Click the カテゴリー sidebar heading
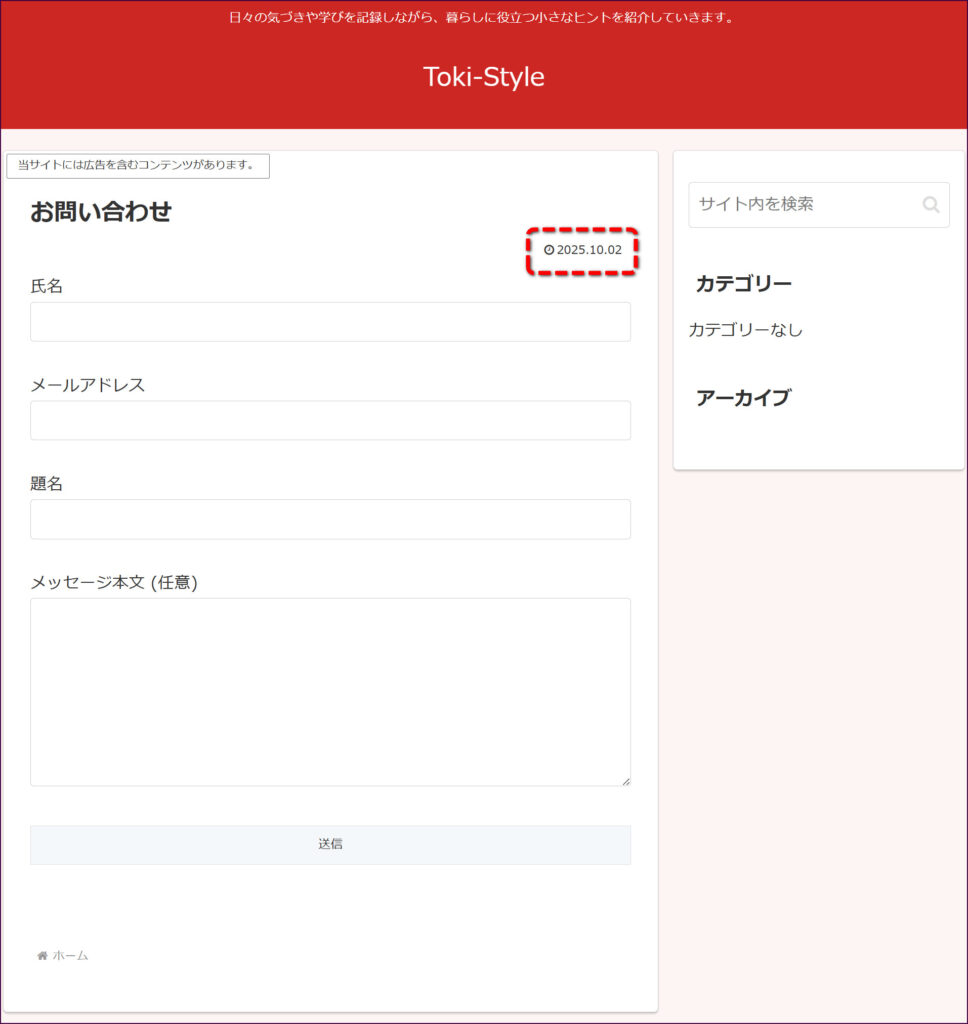968x1024 pixels. [x=743, y=284]
